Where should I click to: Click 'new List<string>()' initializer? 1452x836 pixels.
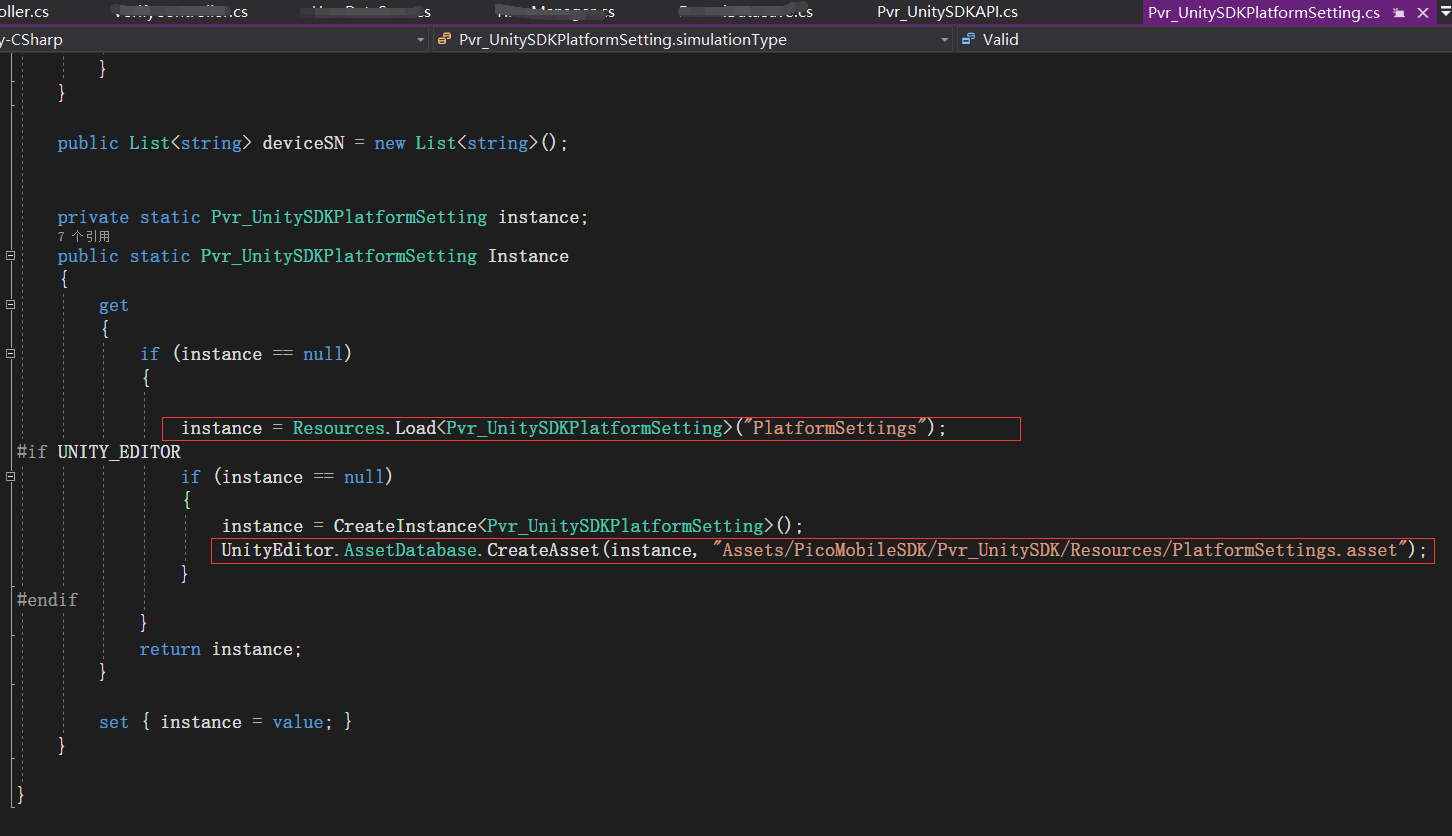(x=471, y=143)
